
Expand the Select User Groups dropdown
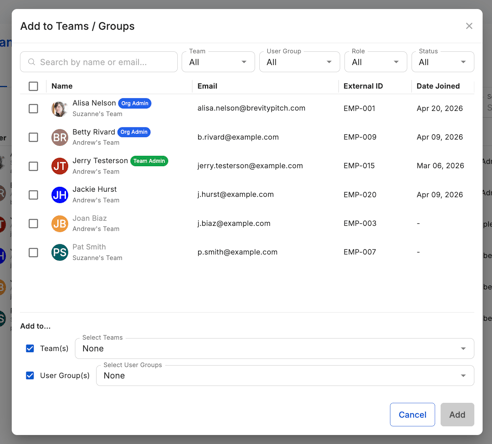pos(285,376)
